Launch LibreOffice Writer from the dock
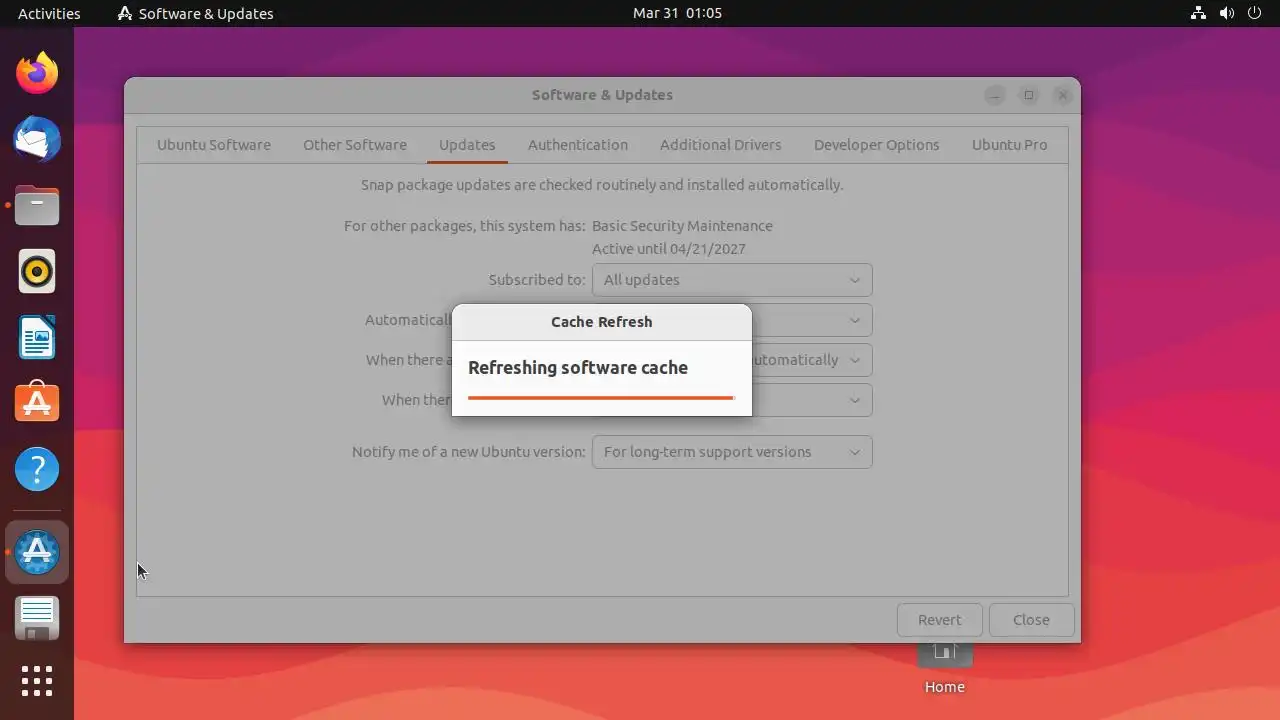The width and height of the screenshot is (1280, 720). point(37,337)
